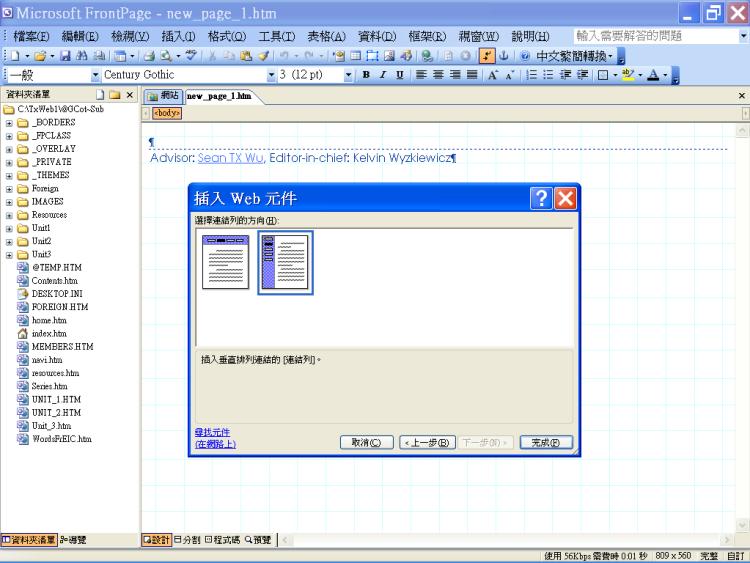Click the 尋找元件 link in dialog
The width and height of the screenshot is (750, 563).
coord(212,432)
